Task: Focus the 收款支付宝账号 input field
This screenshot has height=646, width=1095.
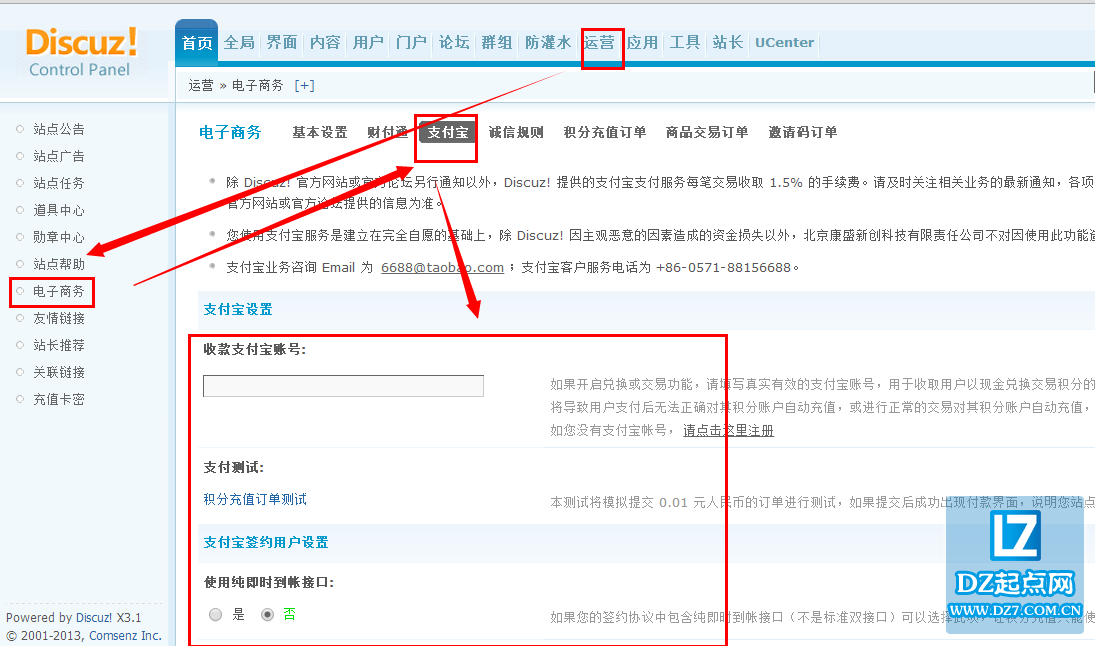Action: pyautogui.click(x=343, y=386)
